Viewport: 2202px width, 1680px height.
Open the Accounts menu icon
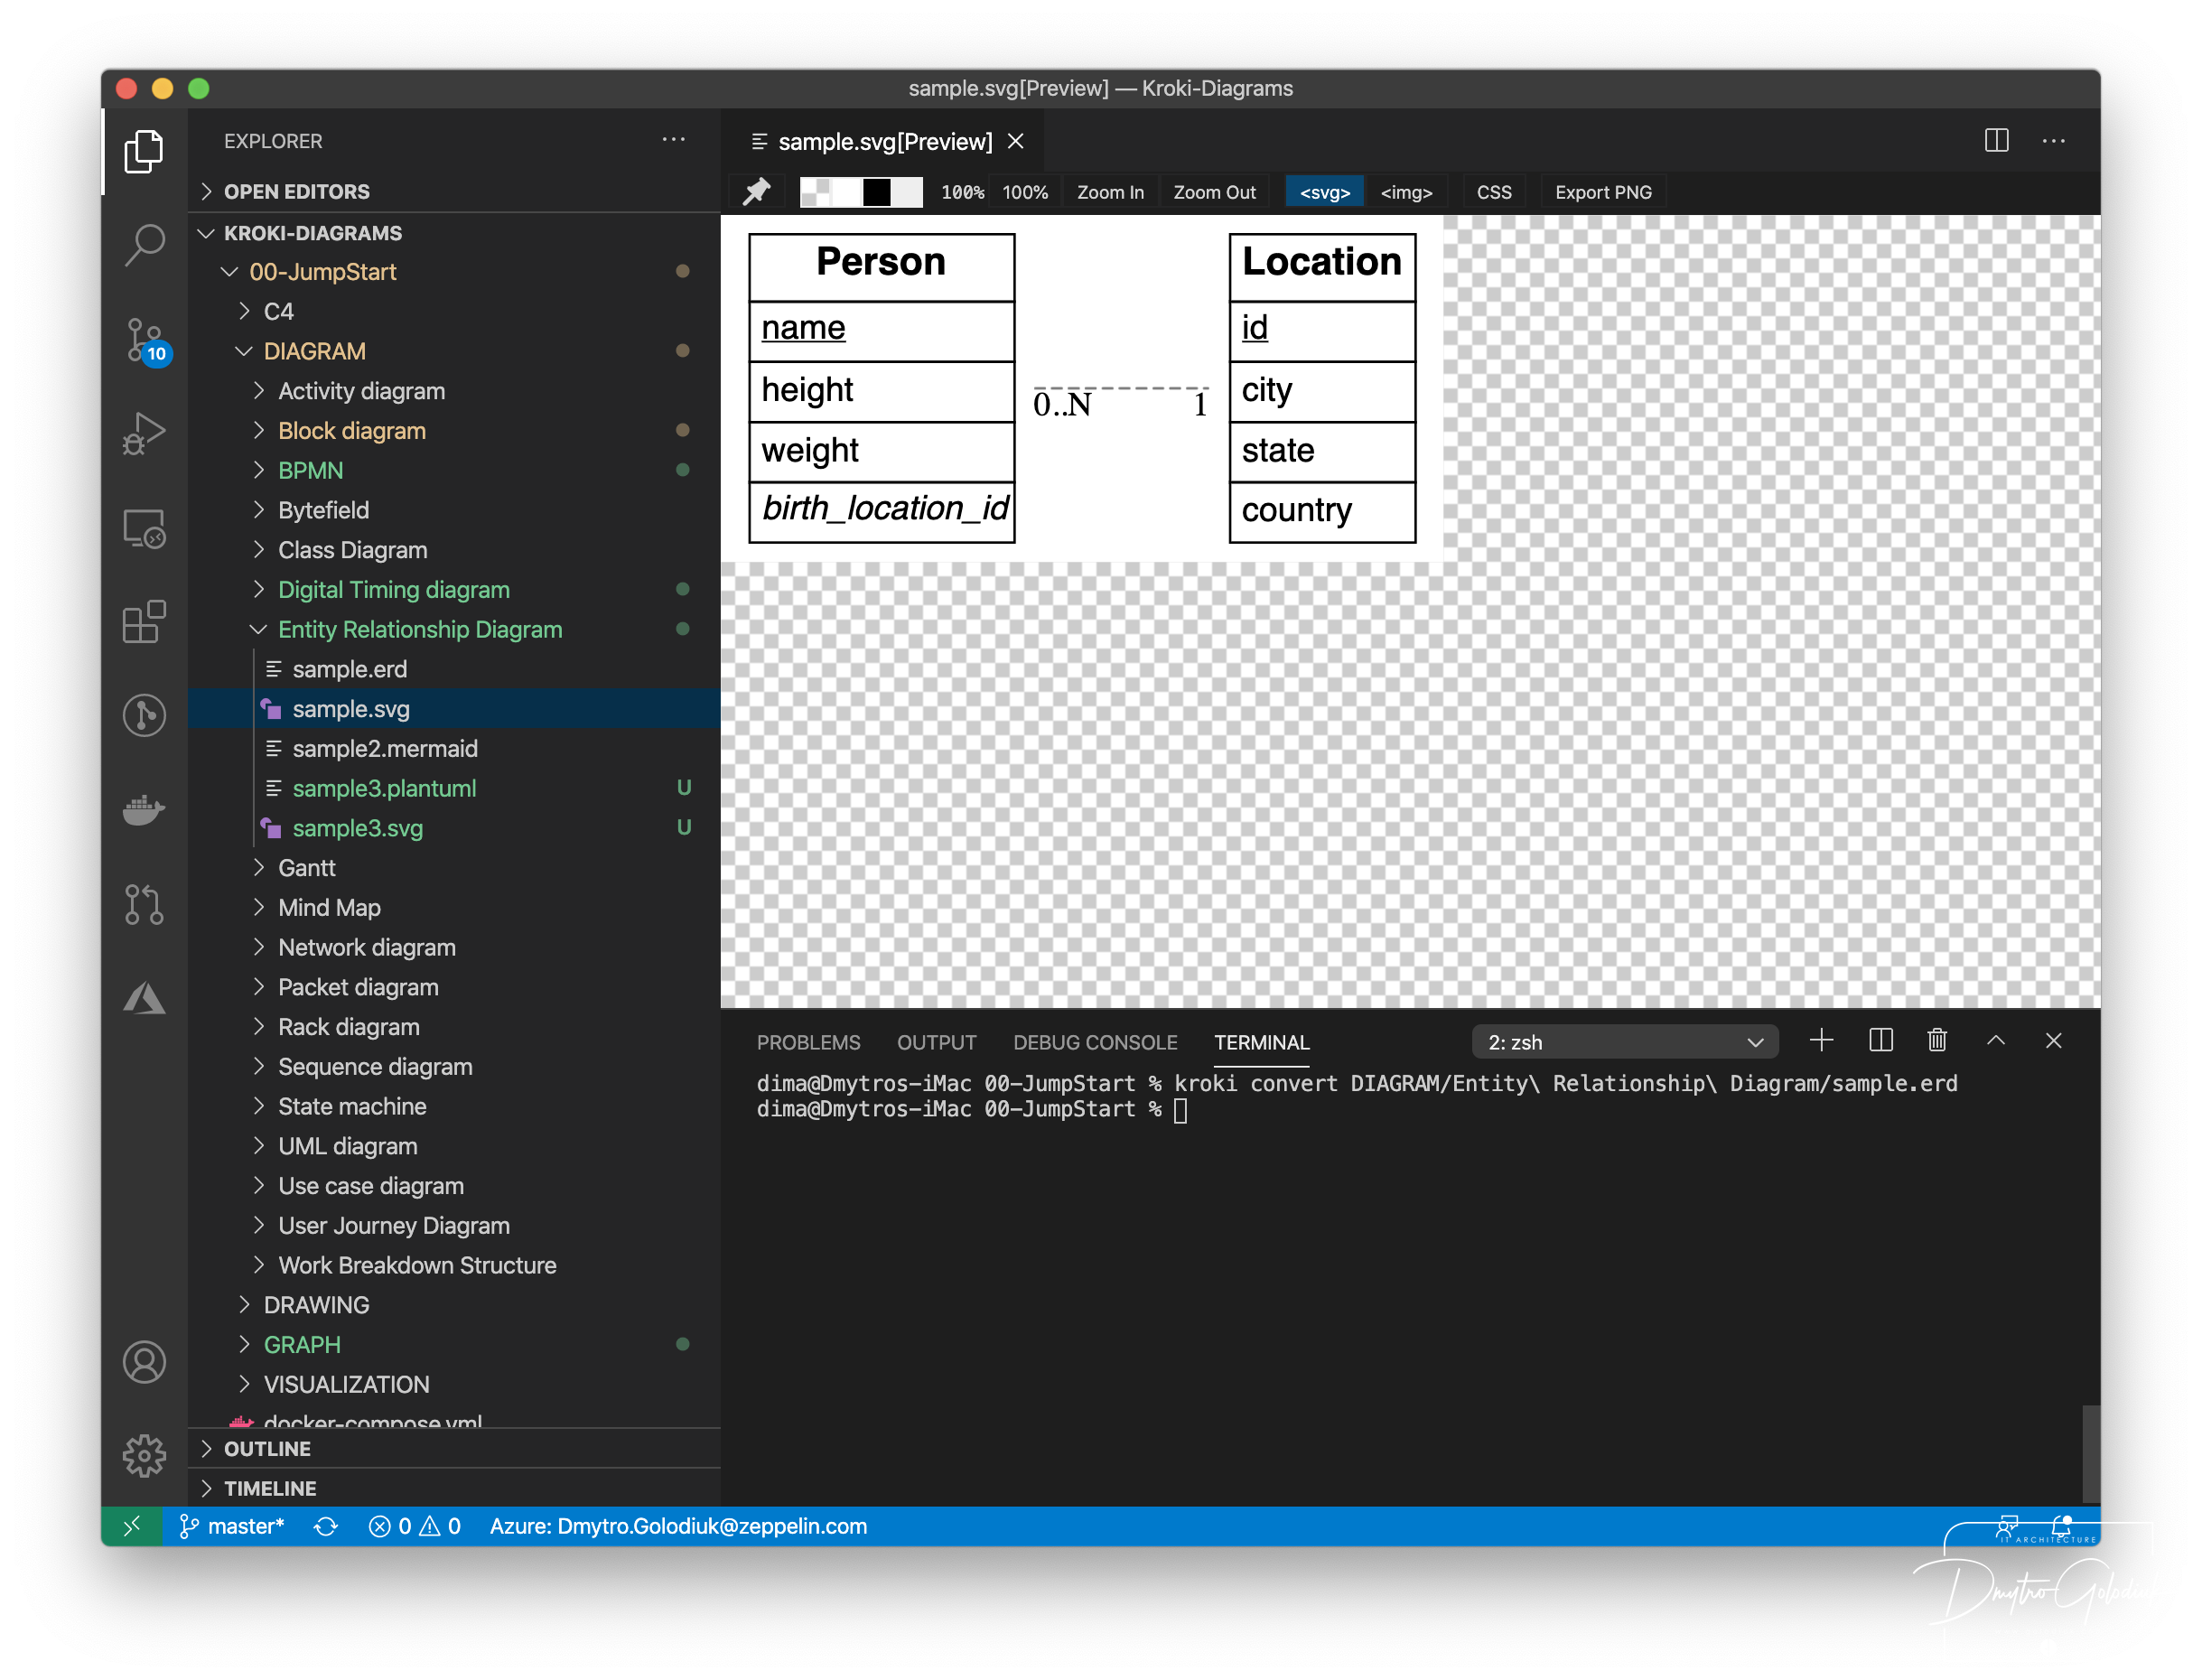[x=144, y=1362]
